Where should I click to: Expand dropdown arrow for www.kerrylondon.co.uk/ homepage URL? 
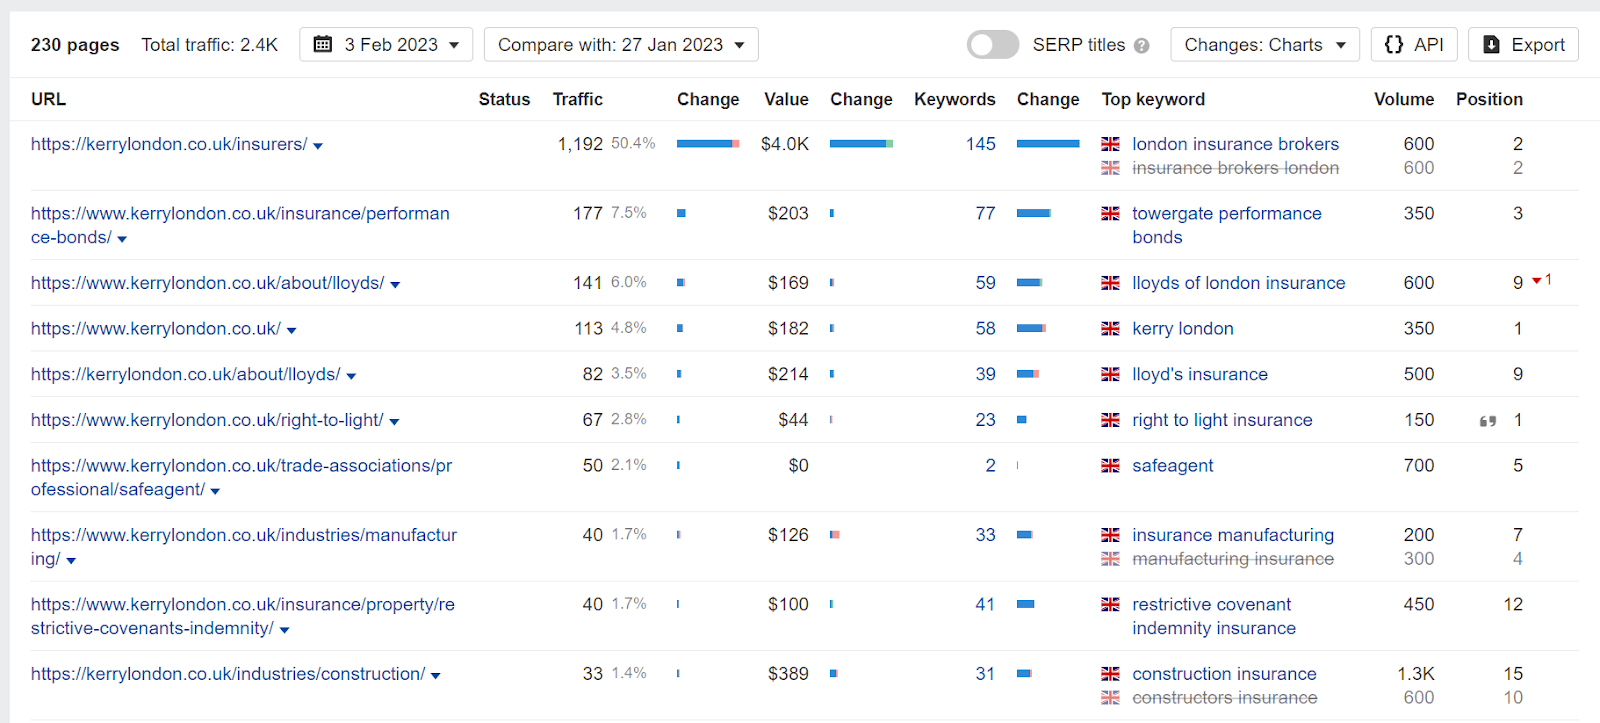(291, 330)
